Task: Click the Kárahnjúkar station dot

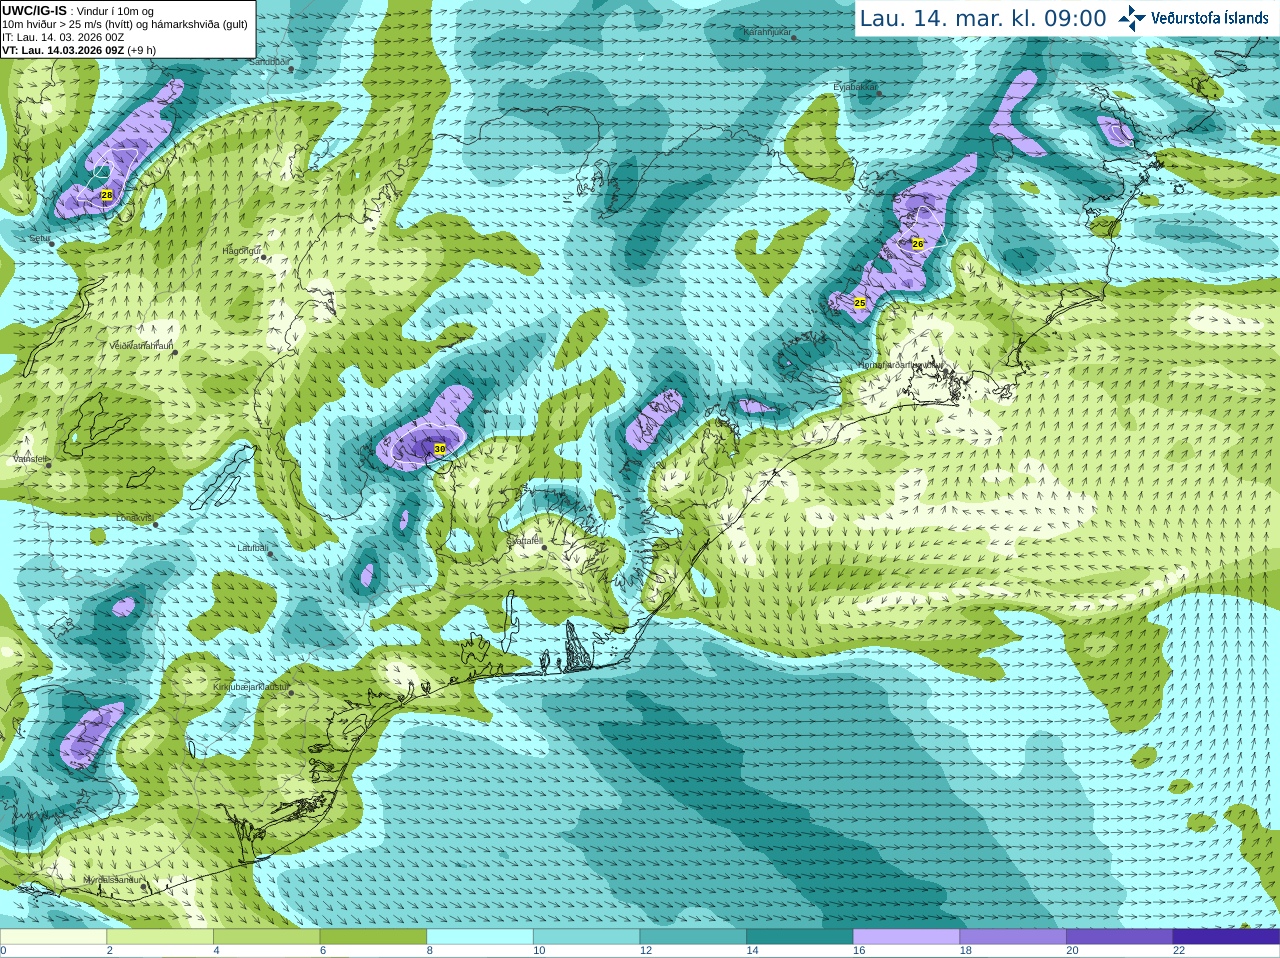Action: tap(795, 38)
